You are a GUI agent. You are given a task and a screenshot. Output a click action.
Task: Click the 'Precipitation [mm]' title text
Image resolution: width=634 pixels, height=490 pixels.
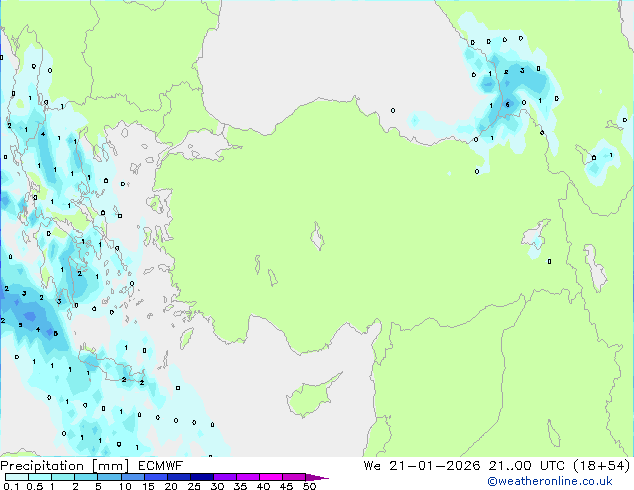pyautogui.click(x=64, y=466)
